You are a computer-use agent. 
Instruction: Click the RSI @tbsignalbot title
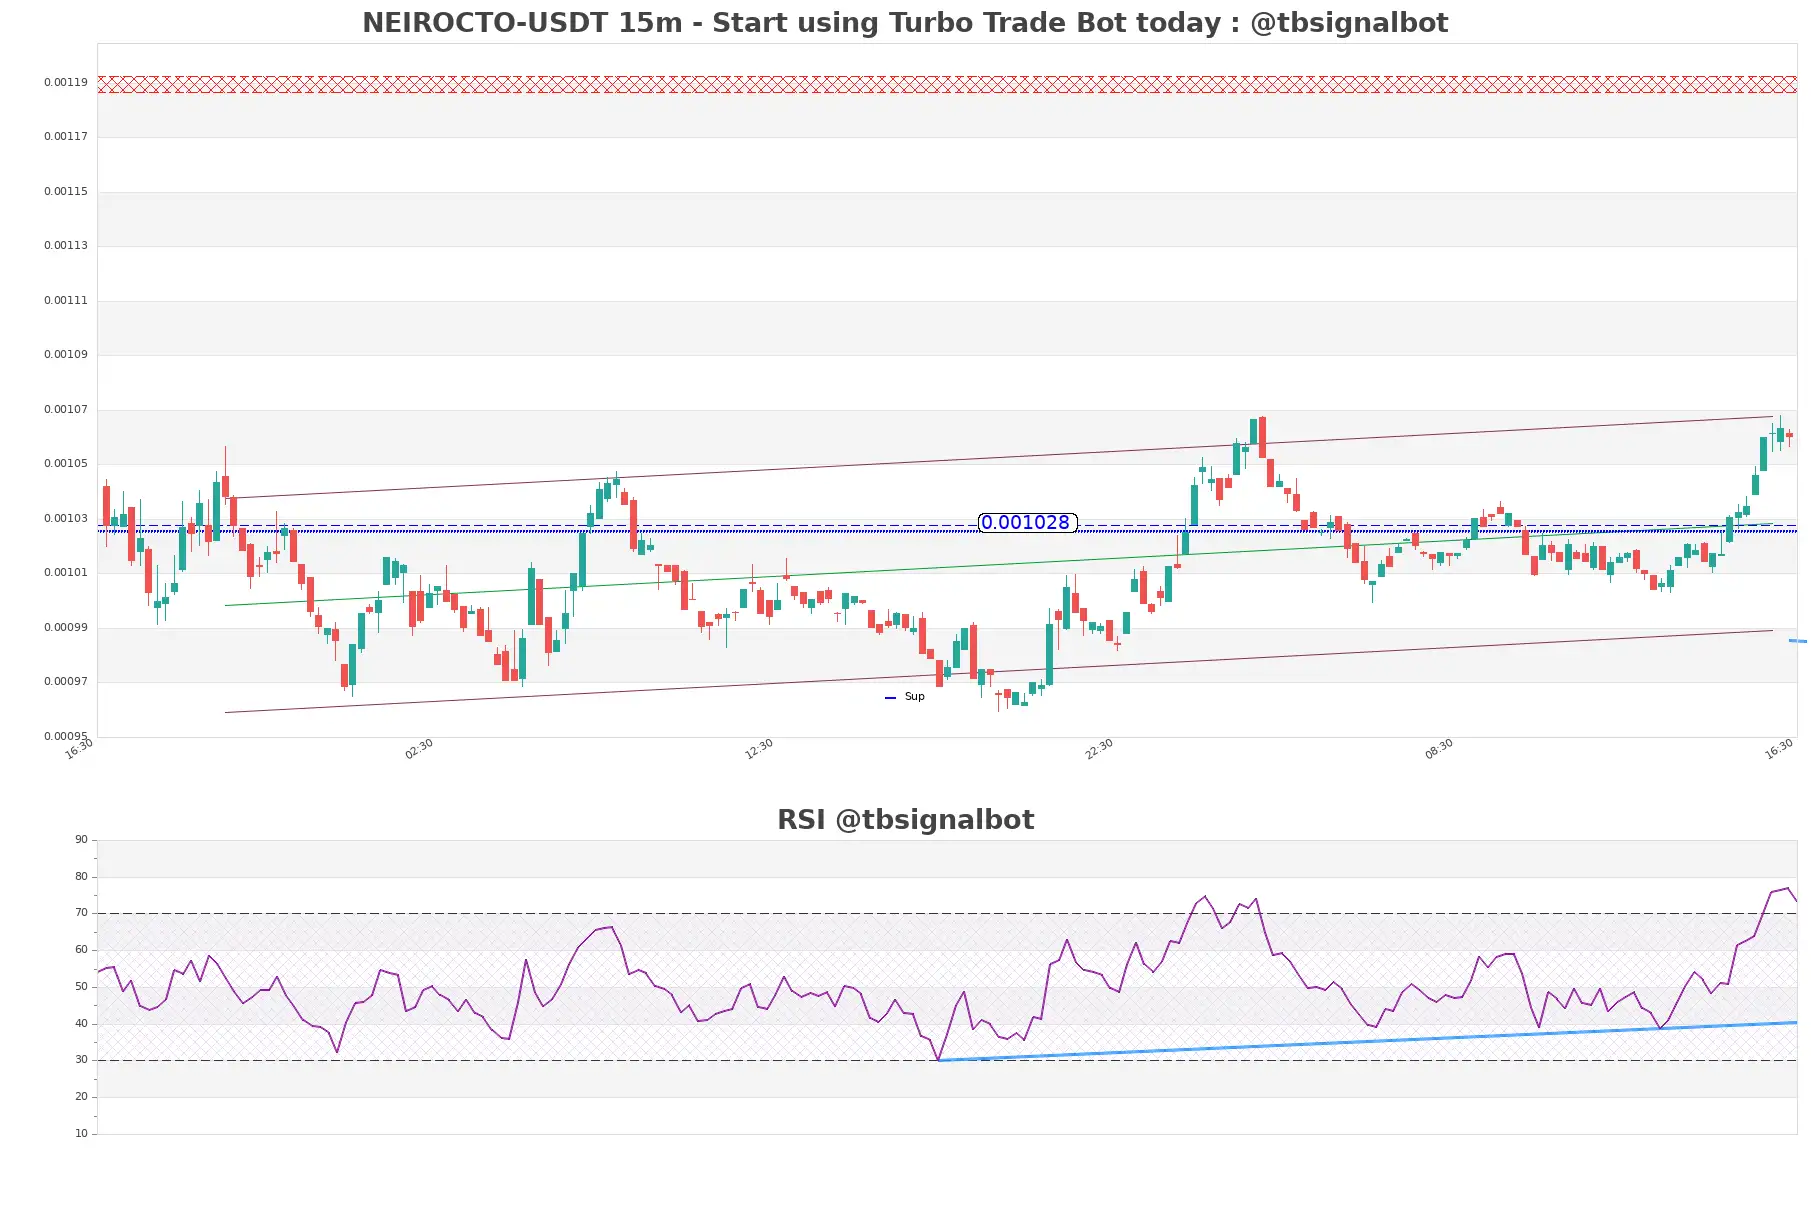tap(905, 820)
